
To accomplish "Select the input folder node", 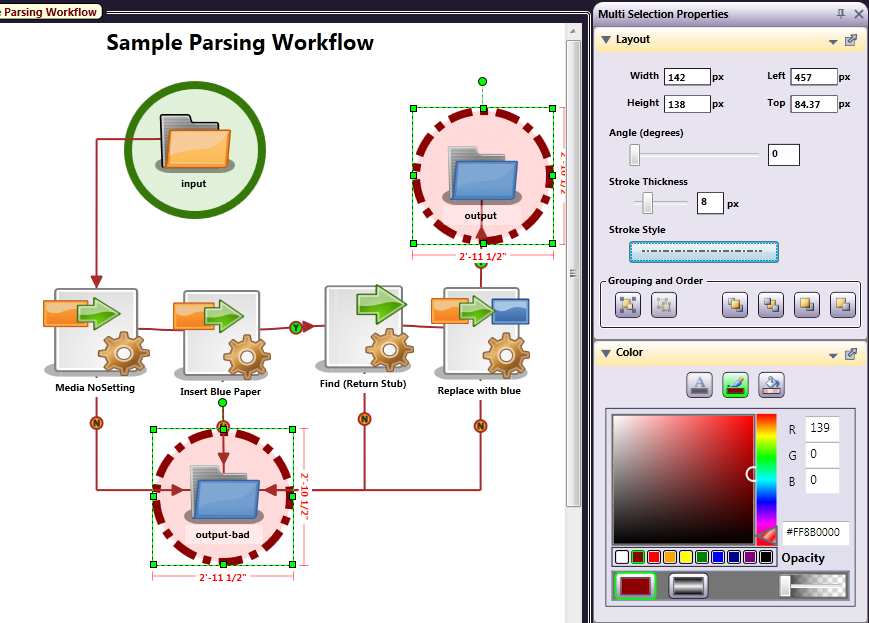I will 195,150.
